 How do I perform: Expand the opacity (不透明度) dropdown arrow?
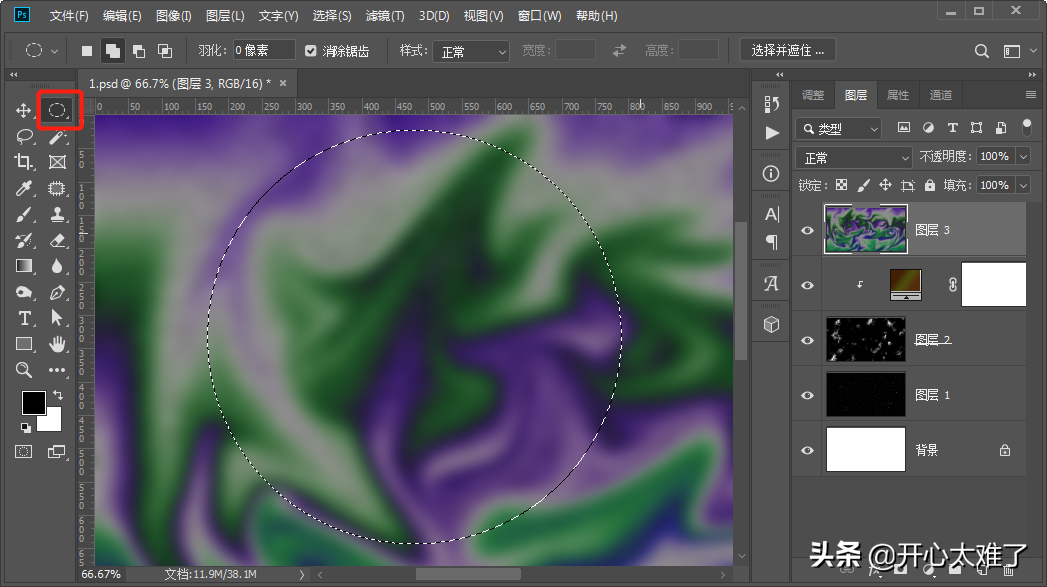(x=1022, y=157)
